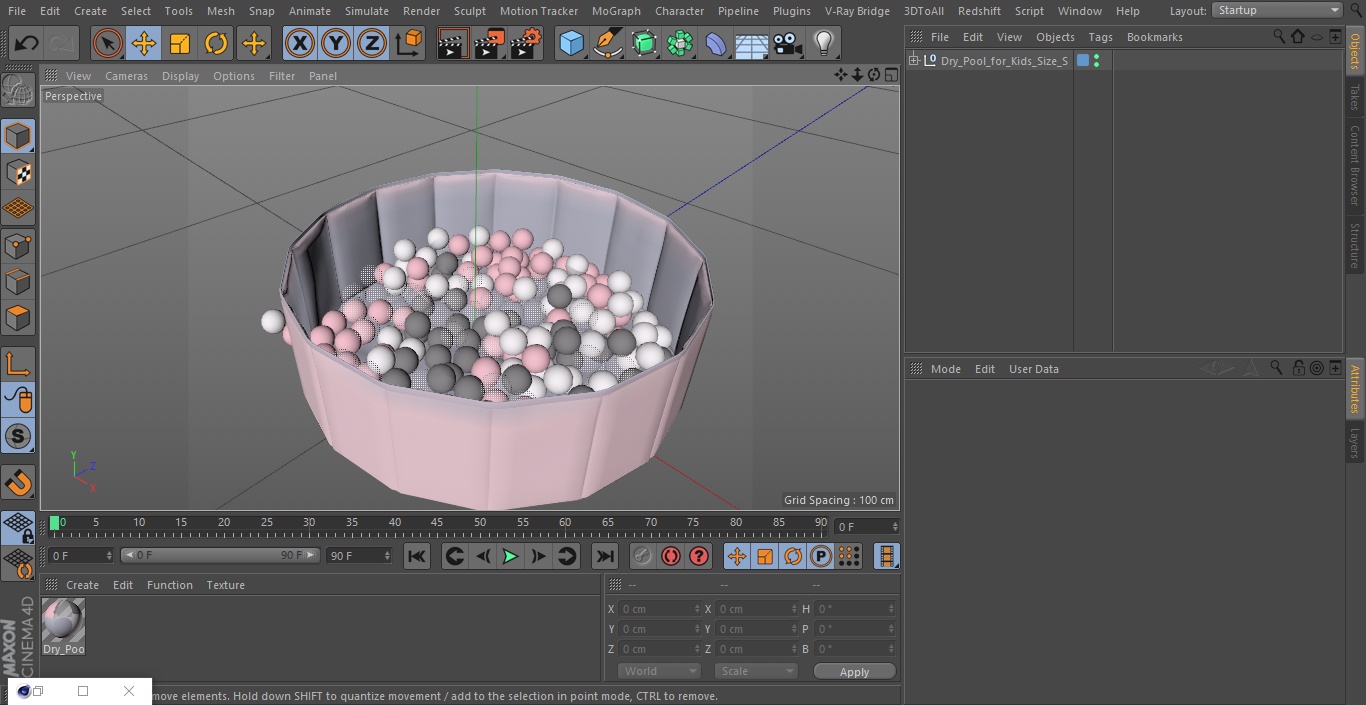The image size is (1366, 705).
Task: Open the material manager Create menu
Action: [82, 585]
